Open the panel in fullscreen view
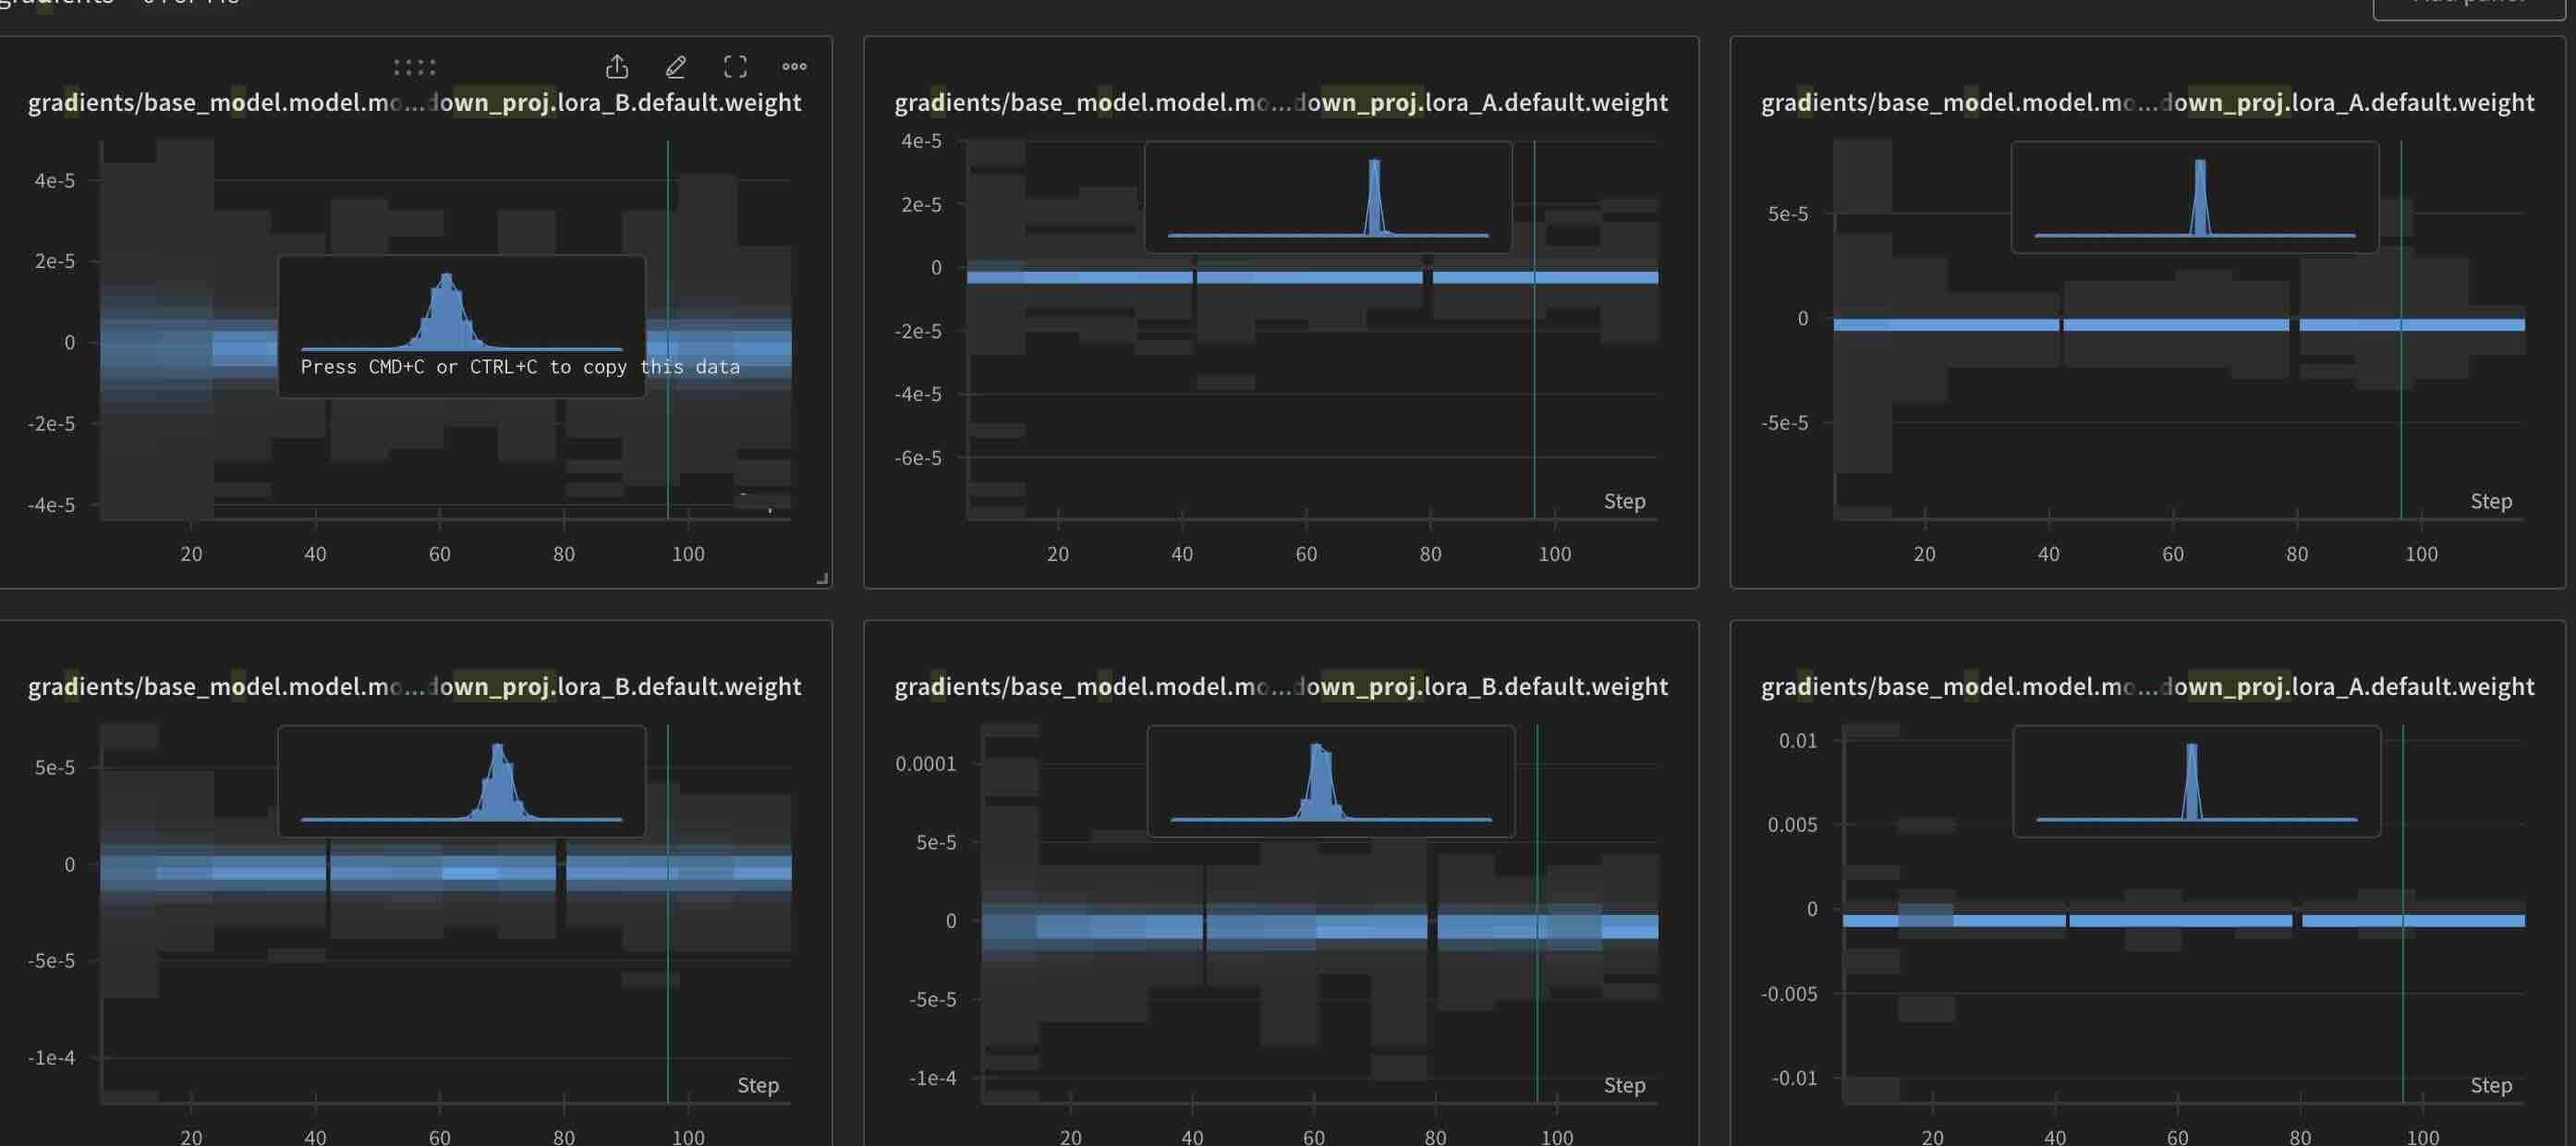 pyautogui.click(x=735, y=67)
